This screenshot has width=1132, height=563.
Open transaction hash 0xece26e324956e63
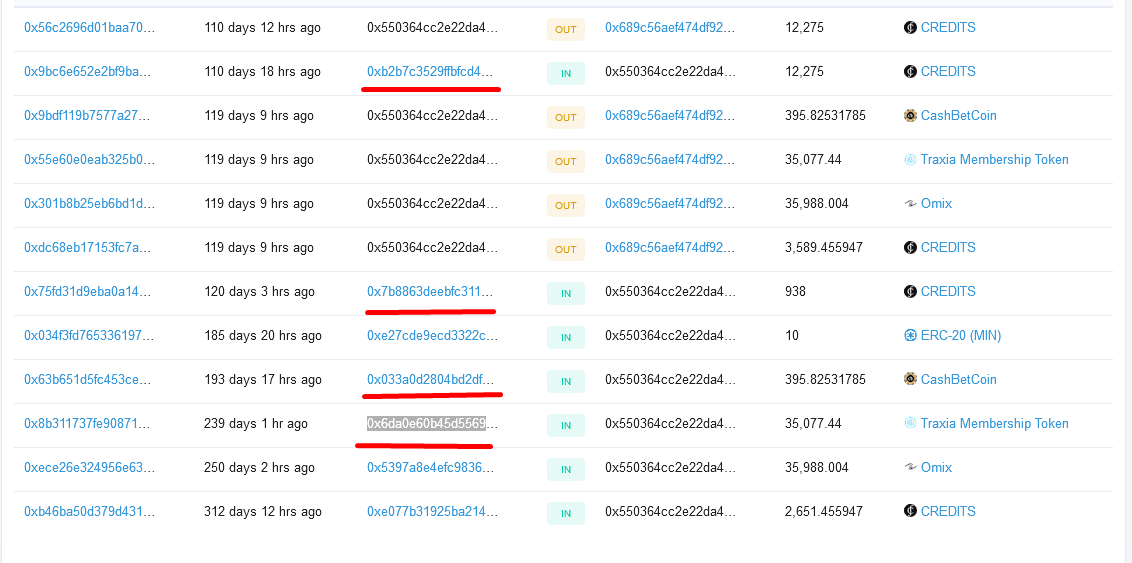tap(90, 468)
